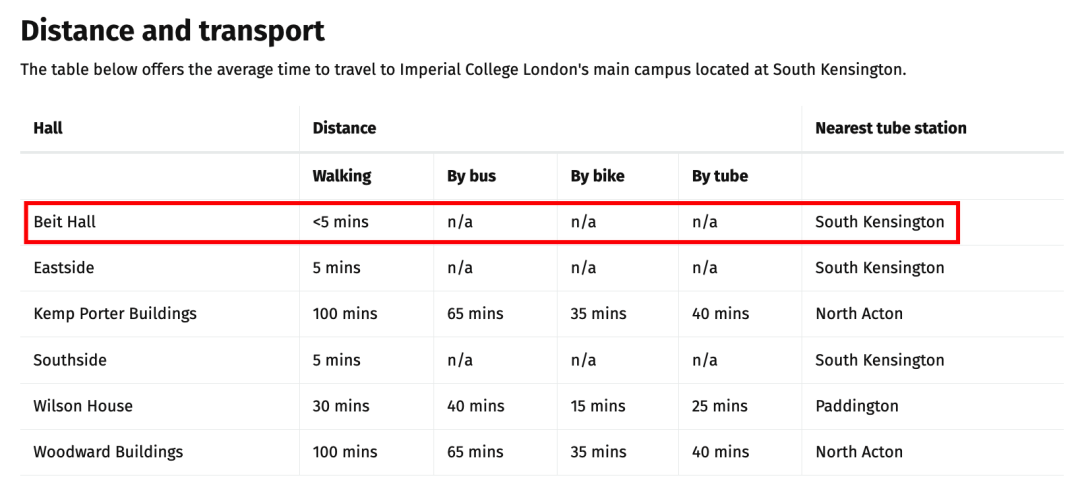Viewport: 1080px width, 487px height.
Task: Click the By tube sub-header
Action: click(x=720, y=176)
